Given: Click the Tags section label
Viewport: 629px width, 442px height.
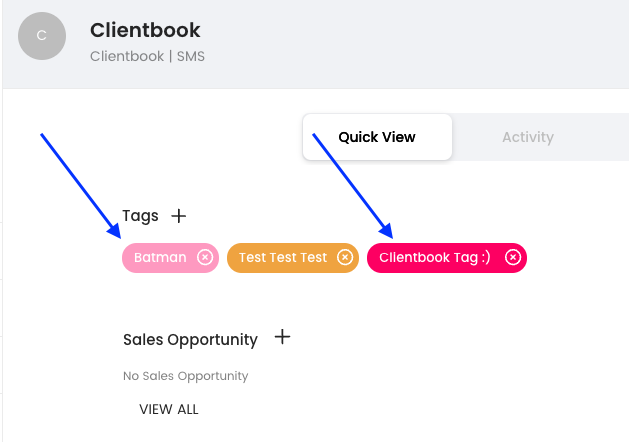Looking at the screenshot, I should 140,216.
